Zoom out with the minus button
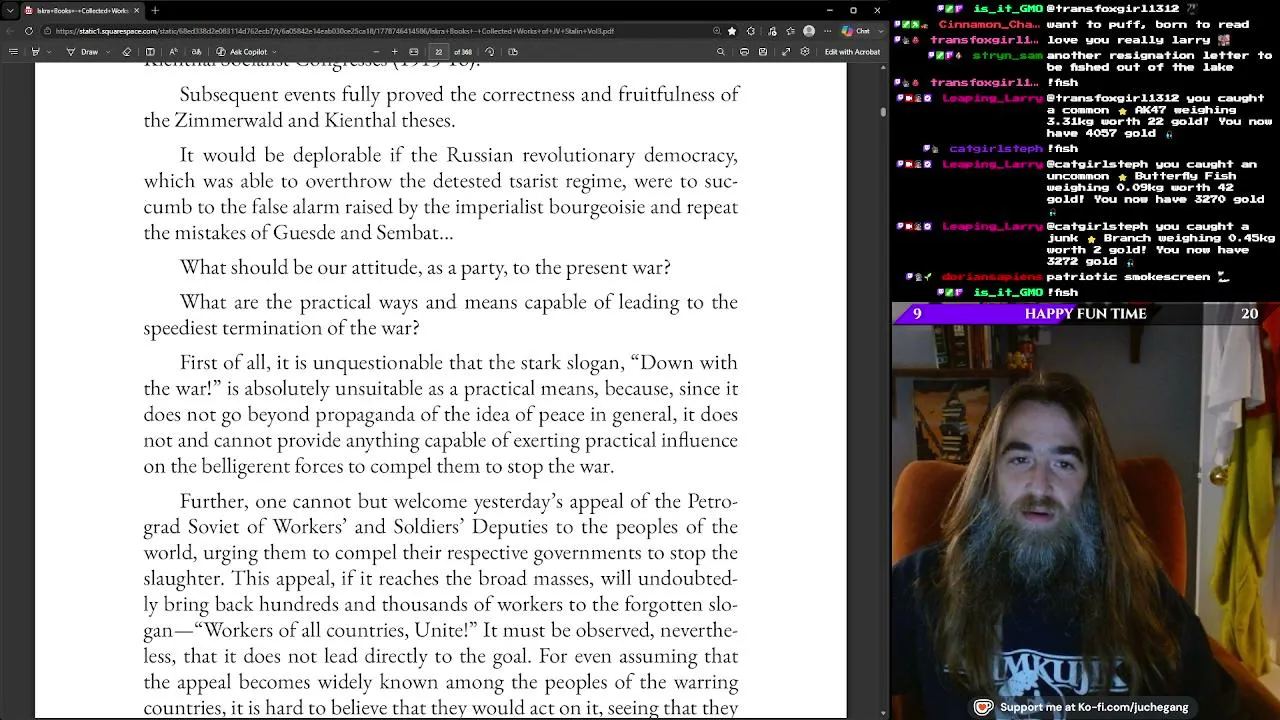Image resolution: width=1280 pixels, height=720 pixels. pyautogui.click(x=376, y=52)
